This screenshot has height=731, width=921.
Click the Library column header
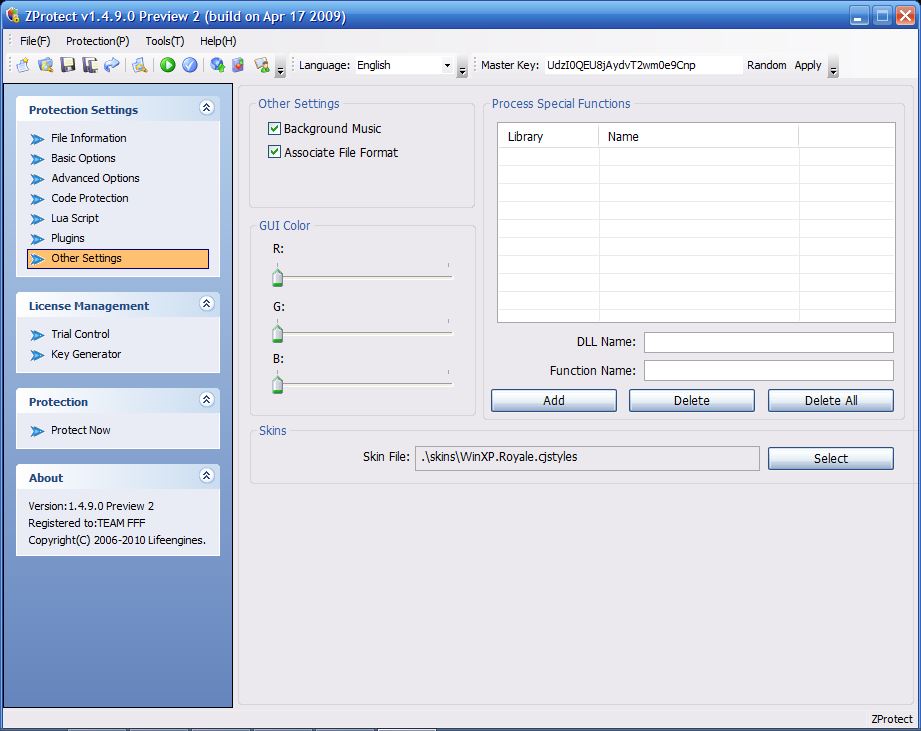(x=548, y=136)
